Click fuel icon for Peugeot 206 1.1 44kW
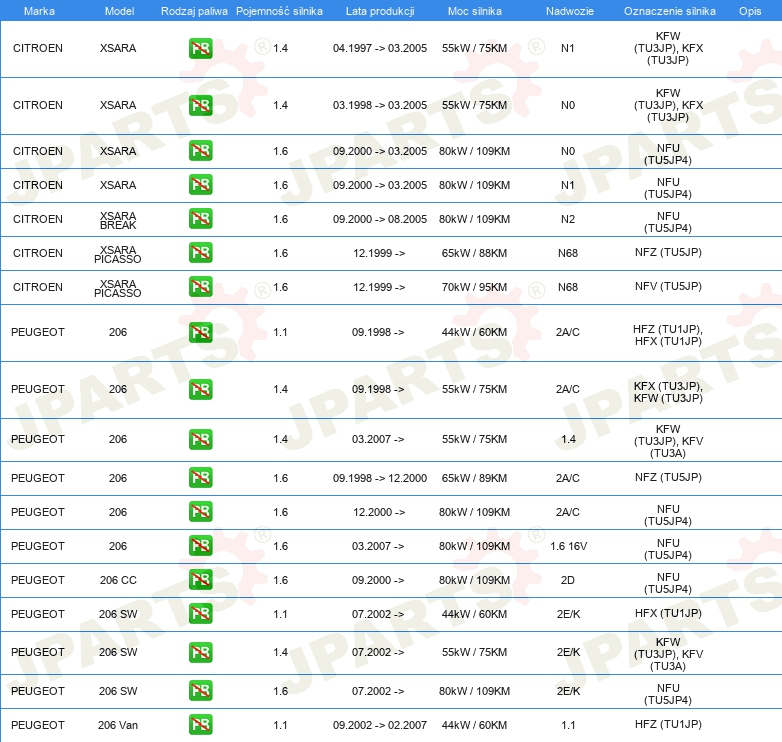Viewport: 782px width, 742px height. tap(200, 332)
